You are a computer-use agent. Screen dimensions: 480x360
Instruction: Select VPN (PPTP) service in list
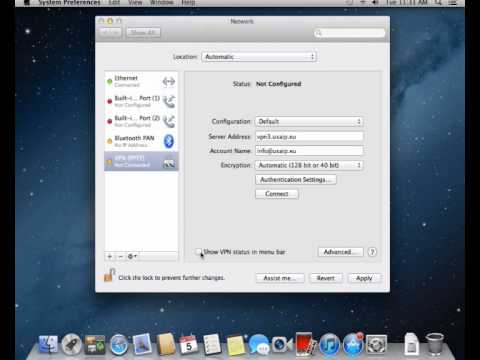pos(141,161)
